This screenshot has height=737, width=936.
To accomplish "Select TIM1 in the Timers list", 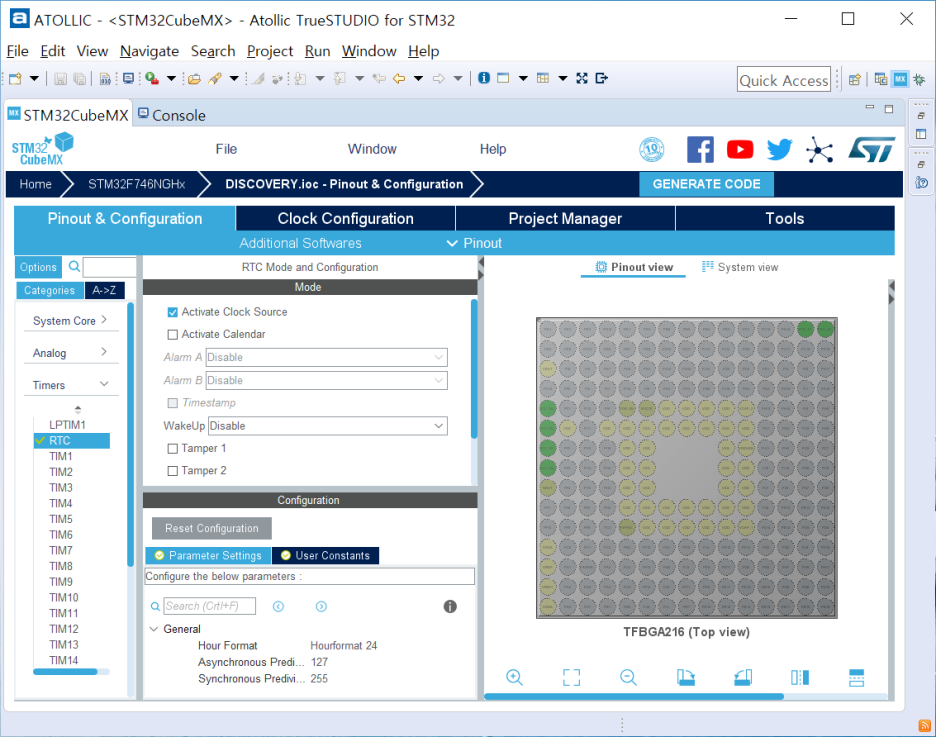I will point(60,457).
